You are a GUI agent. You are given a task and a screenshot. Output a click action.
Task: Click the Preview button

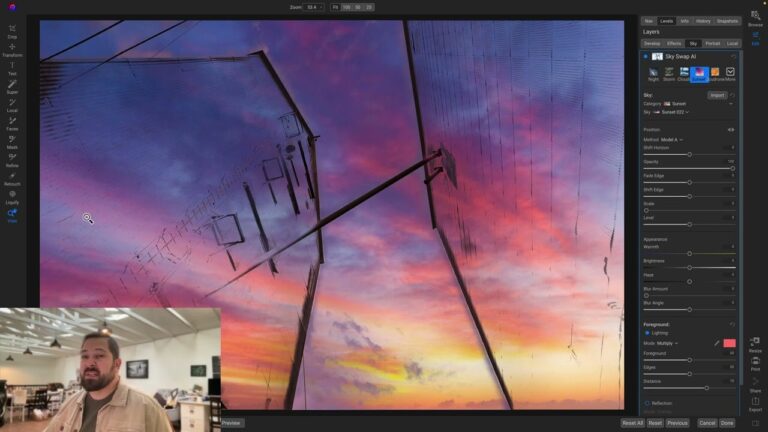pos(231,423)
